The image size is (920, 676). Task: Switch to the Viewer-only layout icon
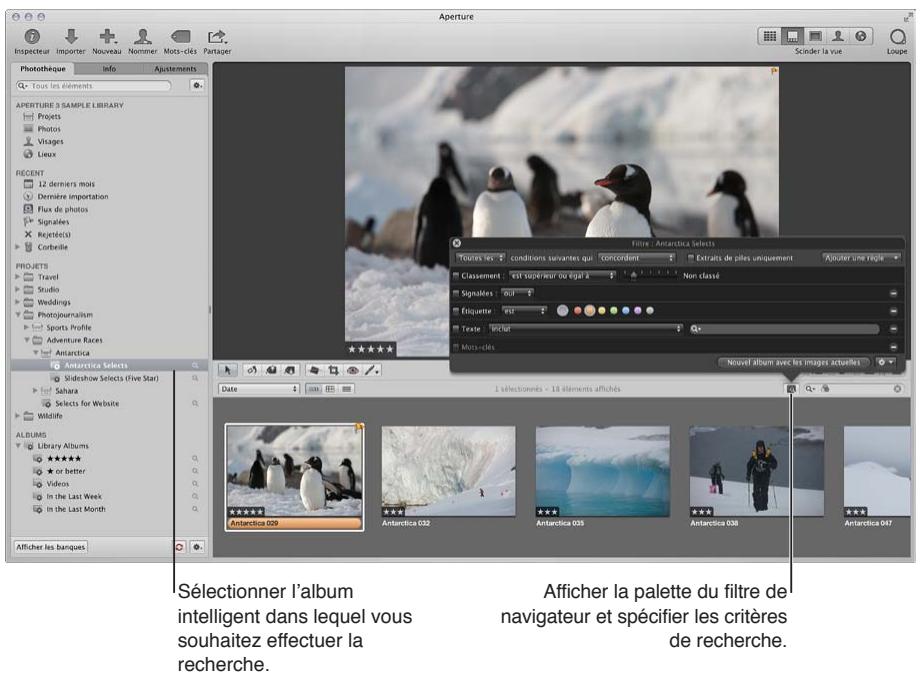pyautogui.click(x=815, y=36)
